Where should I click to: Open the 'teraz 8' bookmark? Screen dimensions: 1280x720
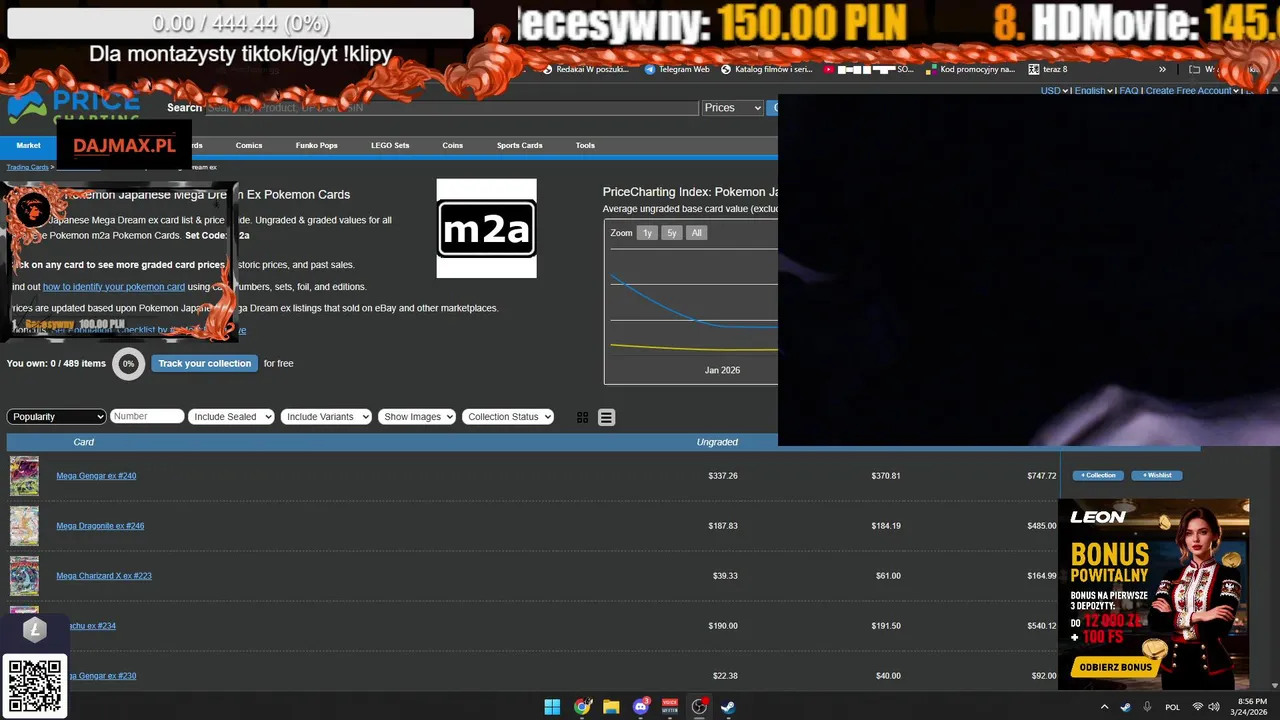pos(1048,69)
